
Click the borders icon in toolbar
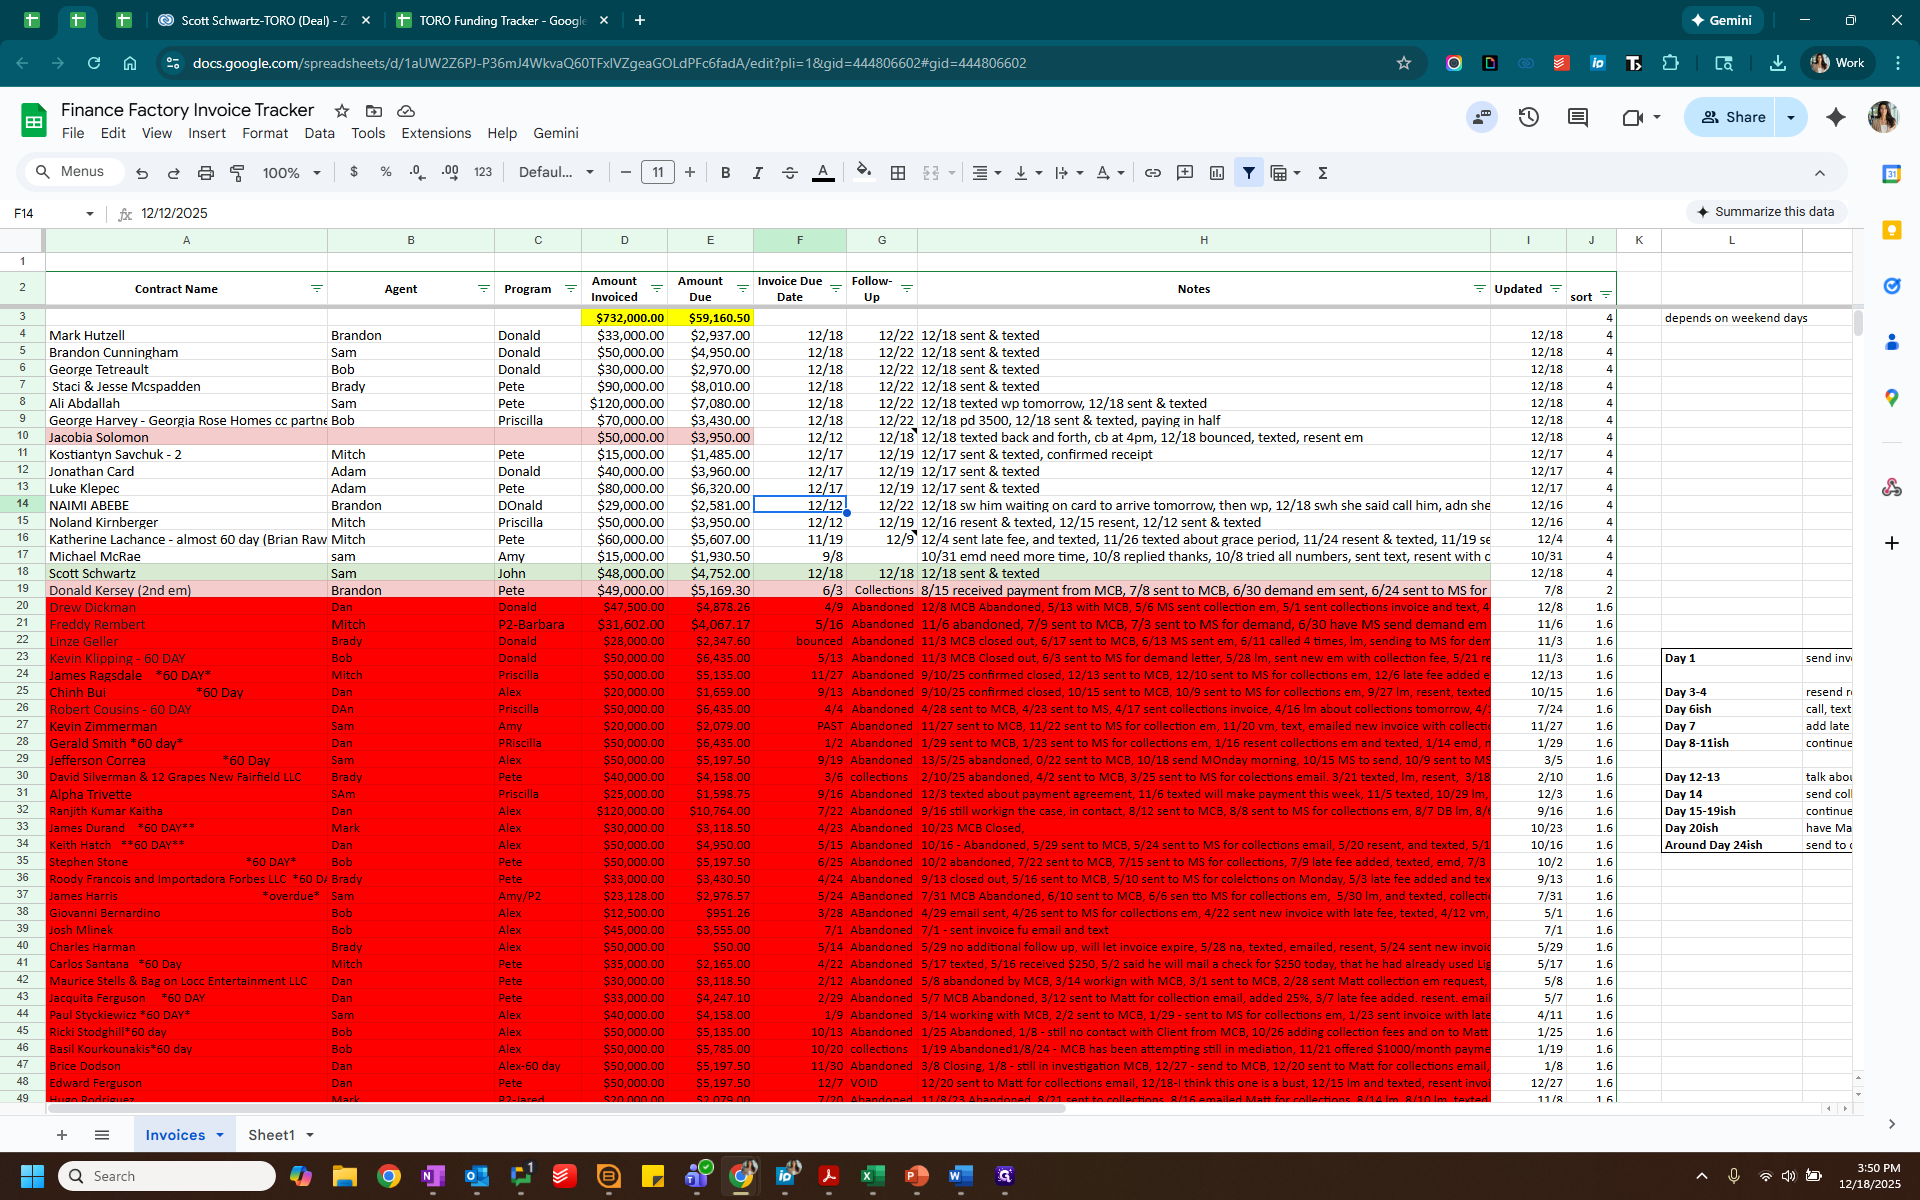(898, 173)
